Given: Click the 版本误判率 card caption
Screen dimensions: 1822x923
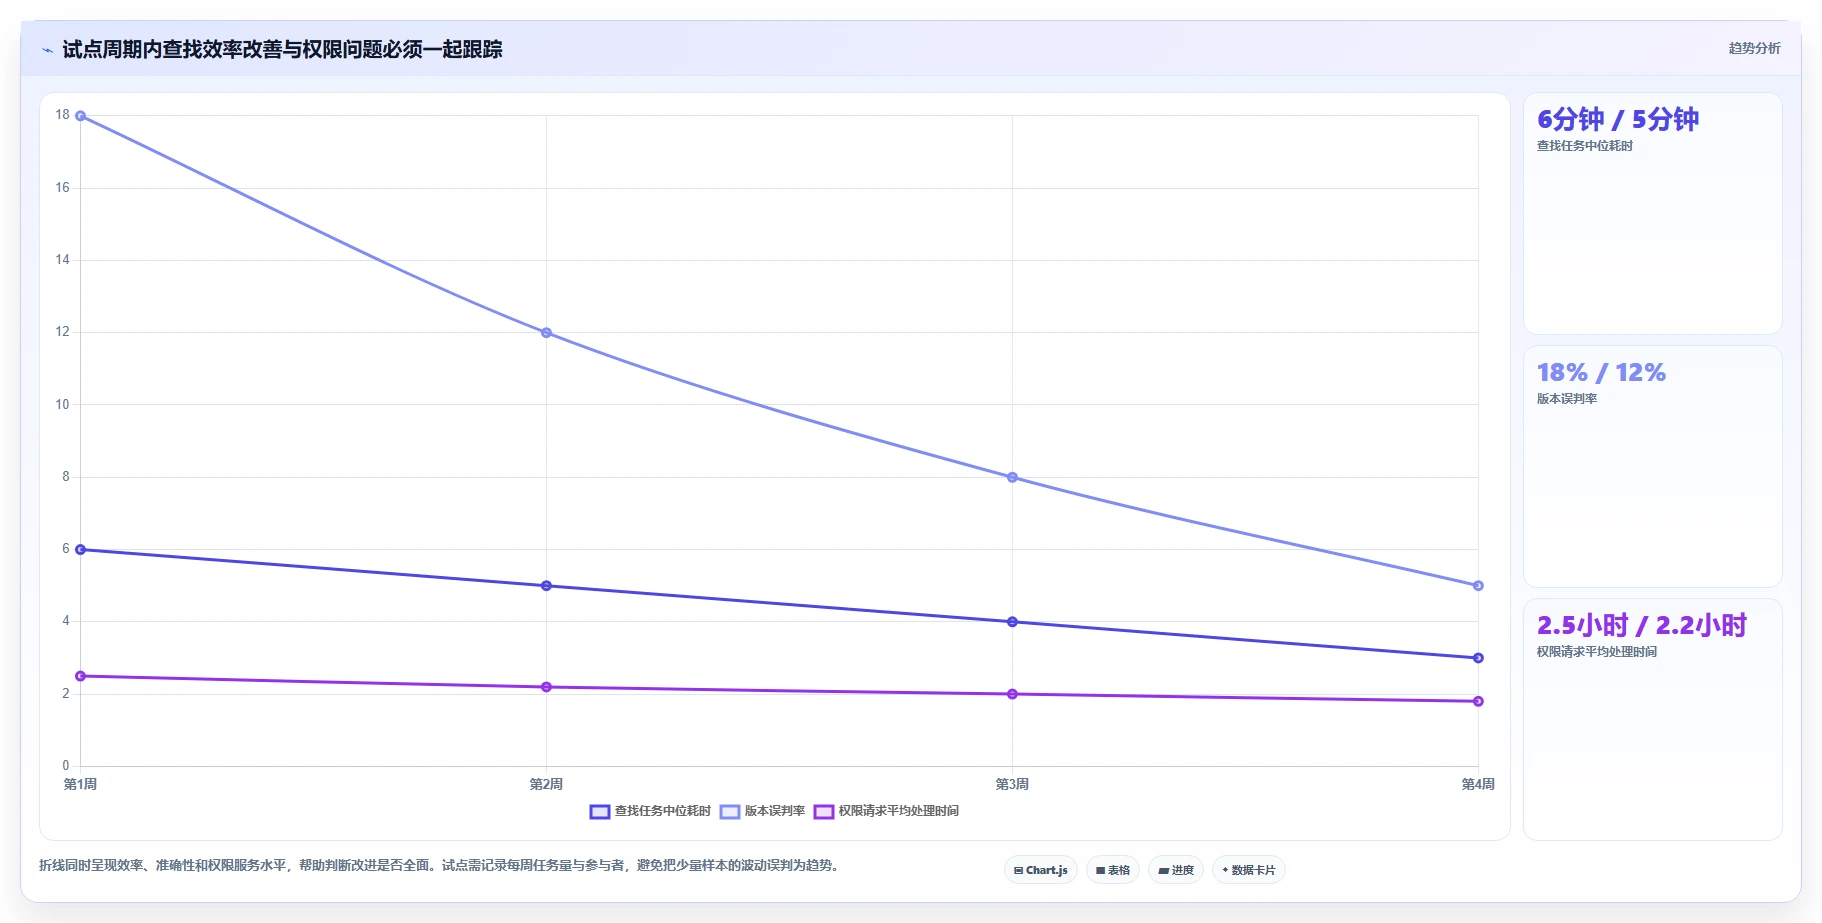Looking at the screenshot, I should pyautogui.click(x=1566, y=399).
